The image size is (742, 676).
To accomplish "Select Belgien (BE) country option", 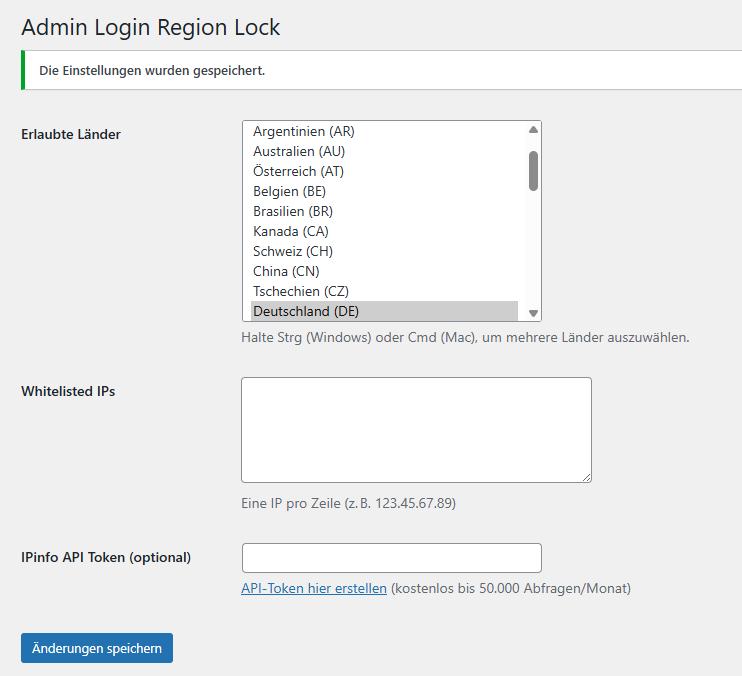I will (290, 191).
